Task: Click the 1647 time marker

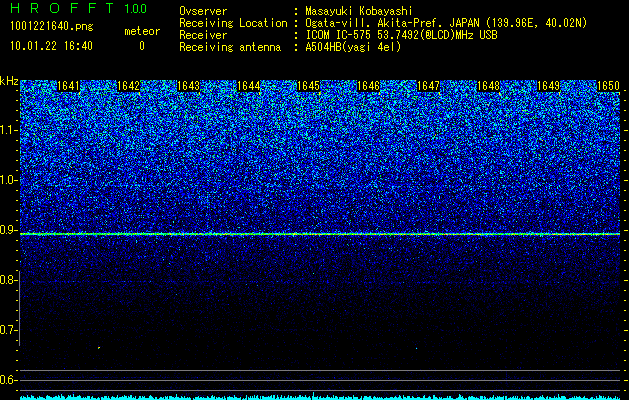Action: coord(428,86)
